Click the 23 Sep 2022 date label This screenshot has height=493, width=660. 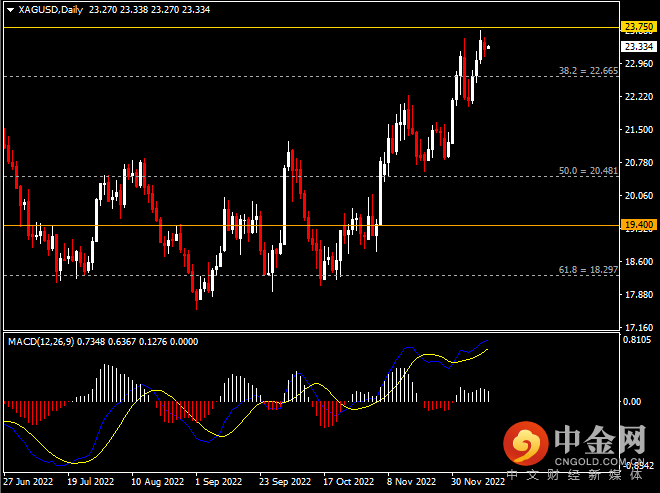click(283, 481)
